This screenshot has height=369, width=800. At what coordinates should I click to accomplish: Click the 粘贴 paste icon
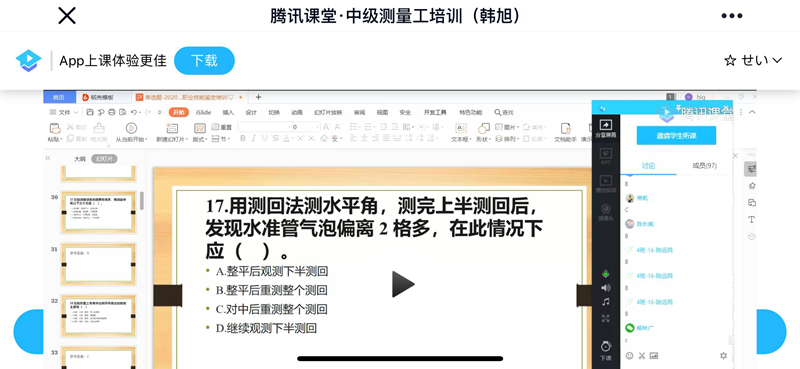(55, 128)
